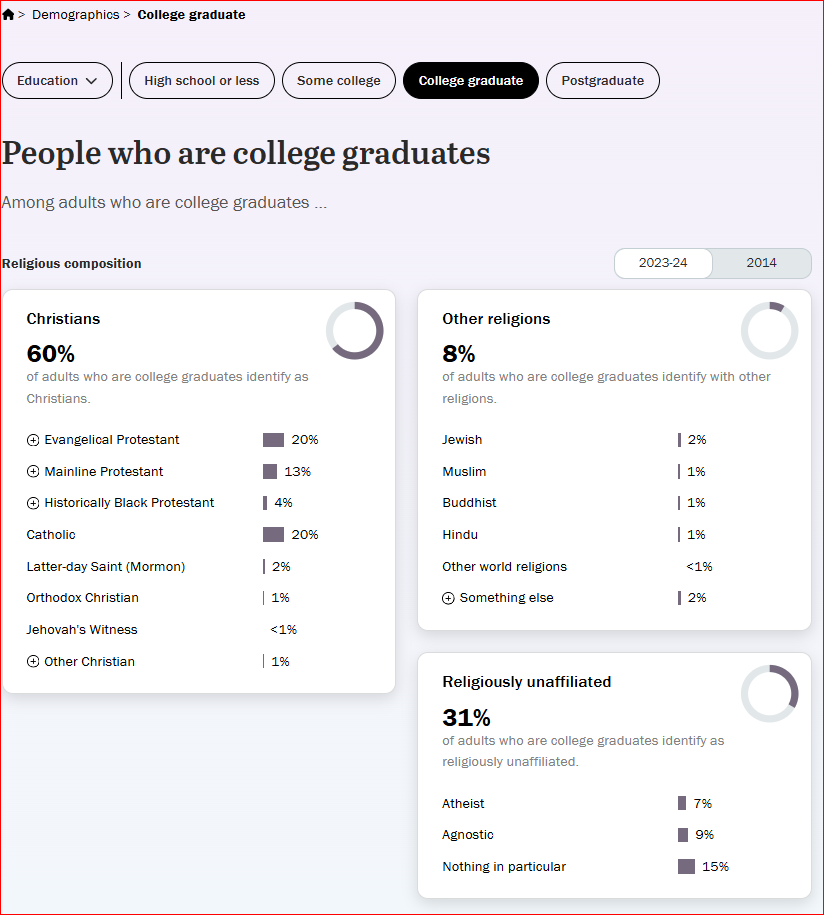Select the Some college tab
This screenshot has width=824, height=915.
click(x=338, y=81)
